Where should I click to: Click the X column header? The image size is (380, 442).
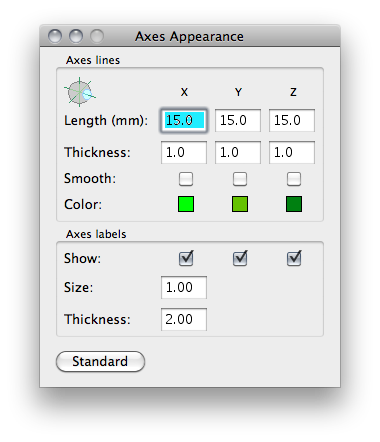click(x=184, y=92)
